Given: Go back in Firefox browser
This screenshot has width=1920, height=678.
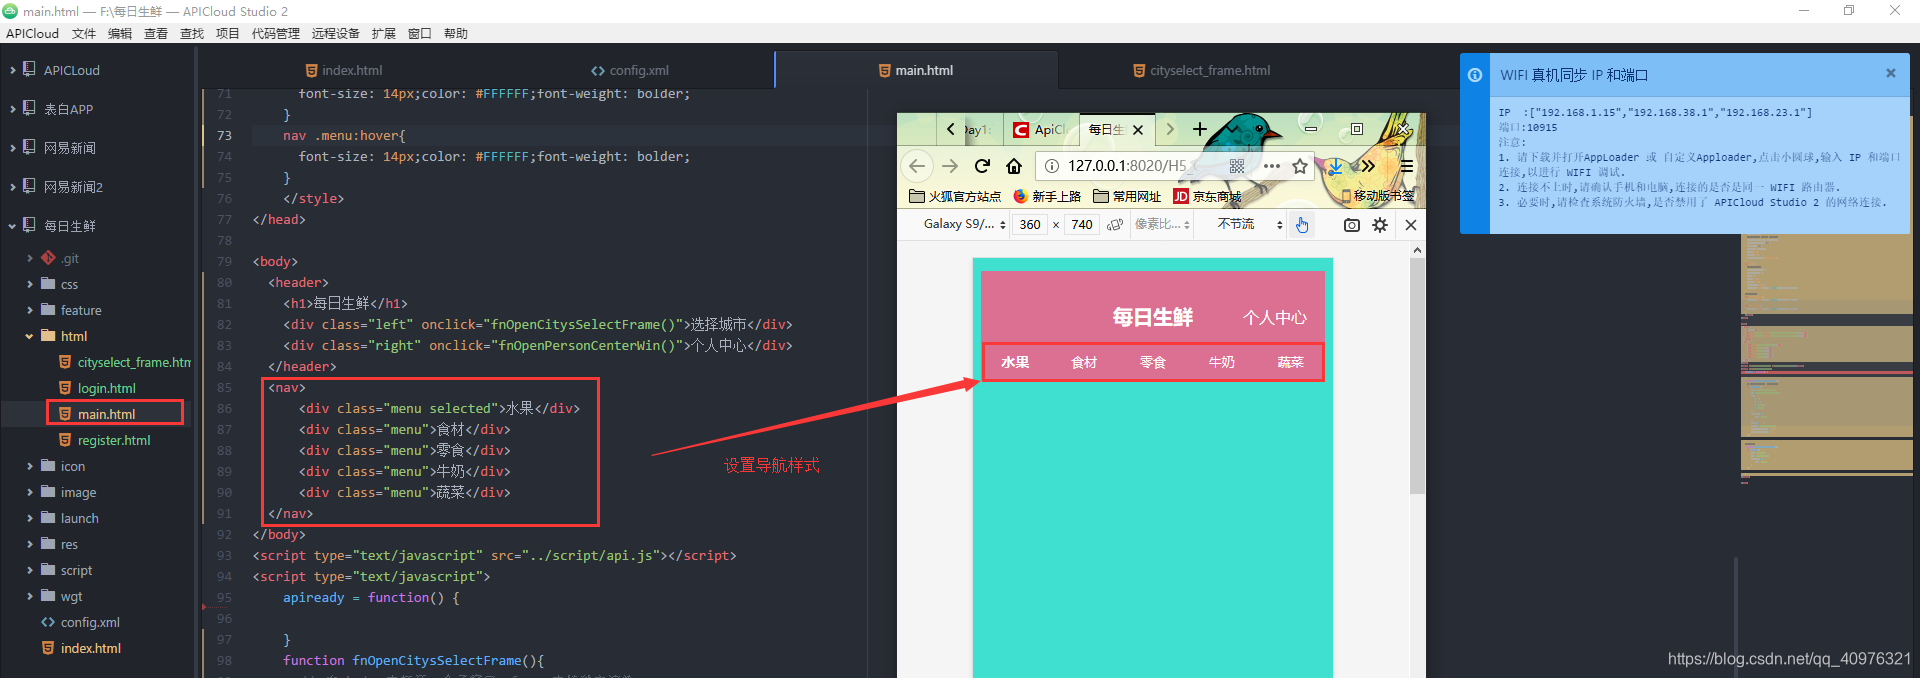Looking at the screenshot, I should coord(917,166).
